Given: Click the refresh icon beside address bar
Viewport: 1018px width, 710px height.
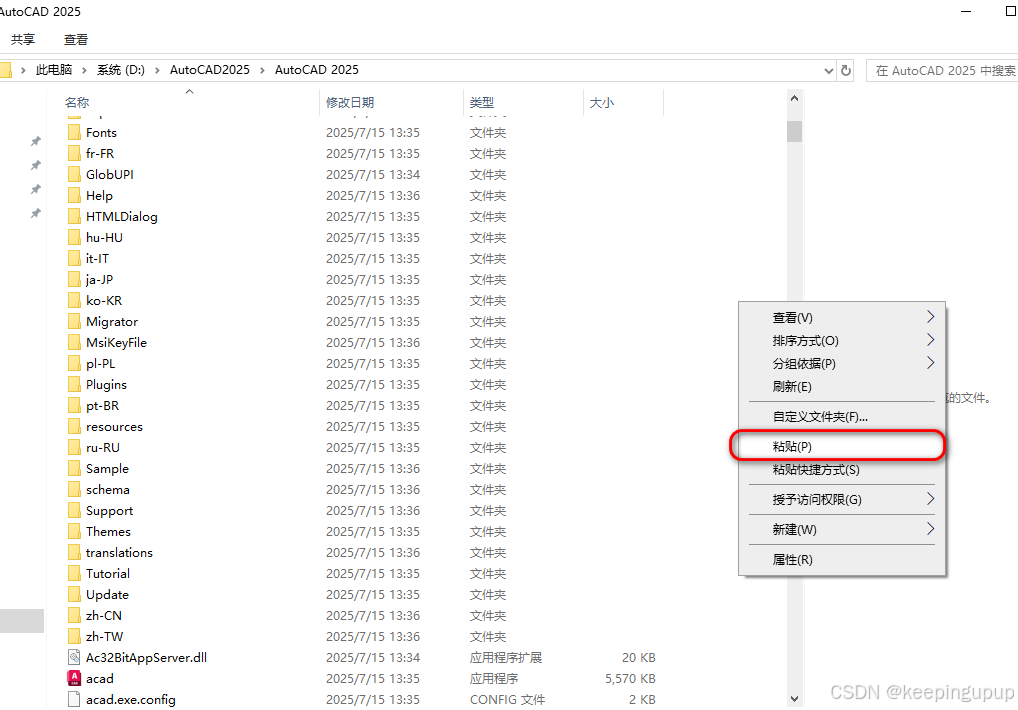Looking at the screenshot, I should (x=846, y=70).
